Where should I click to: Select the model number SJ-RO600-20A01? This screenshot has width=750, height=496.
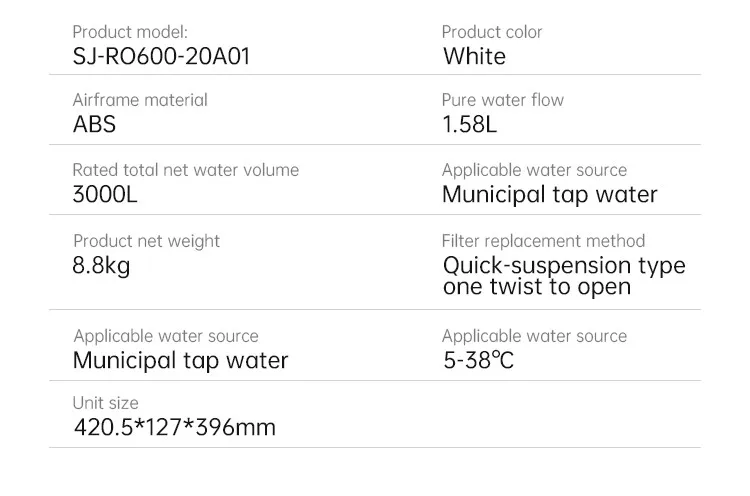tap(161, 56)
